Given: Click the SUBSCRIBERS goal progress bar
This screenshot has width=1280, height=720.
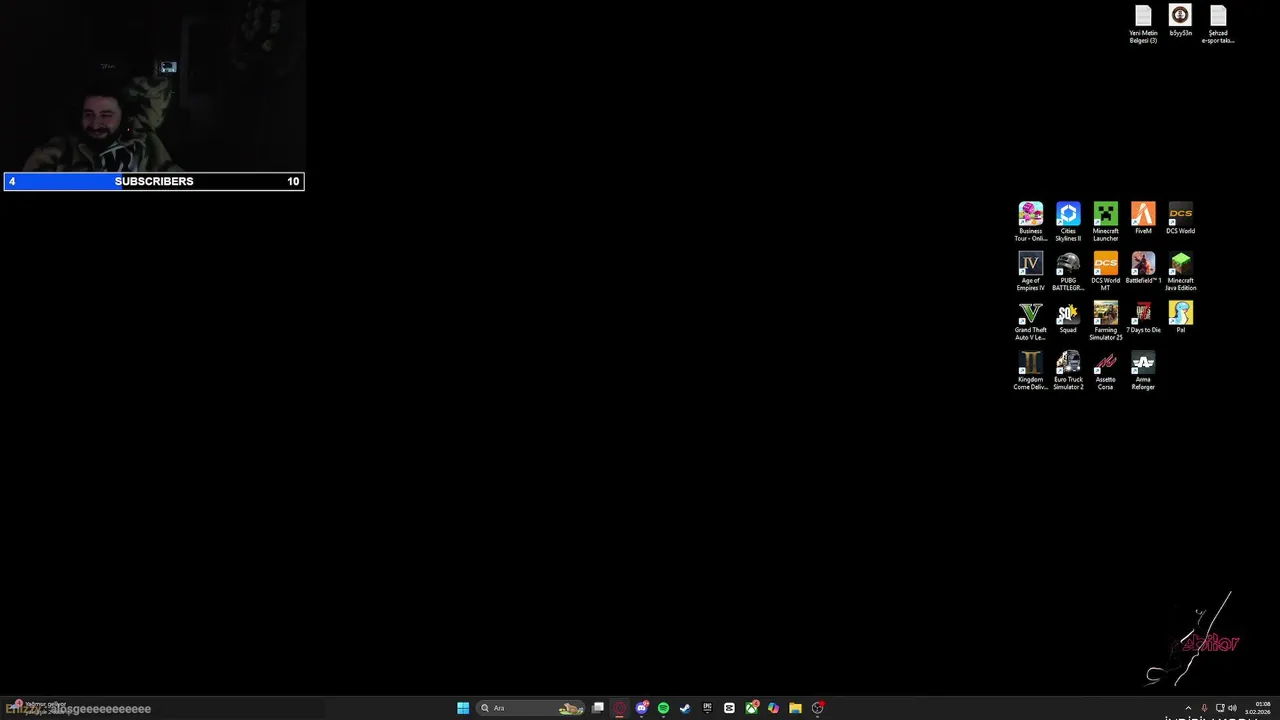Looking at the screenshot, I should click(154, 181).
